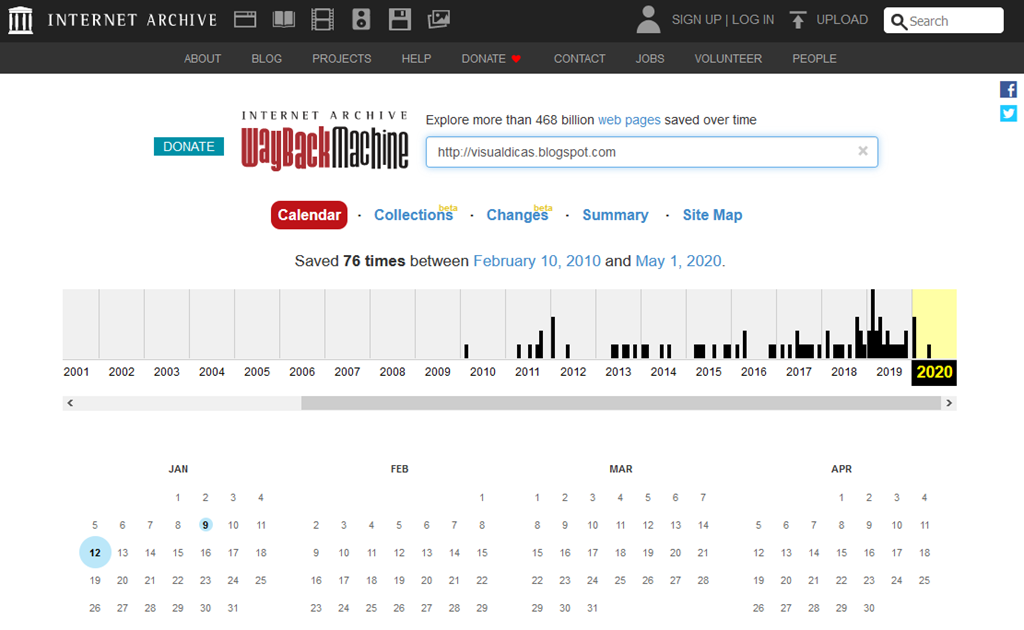Open the HELP menu item

[416, 59]
